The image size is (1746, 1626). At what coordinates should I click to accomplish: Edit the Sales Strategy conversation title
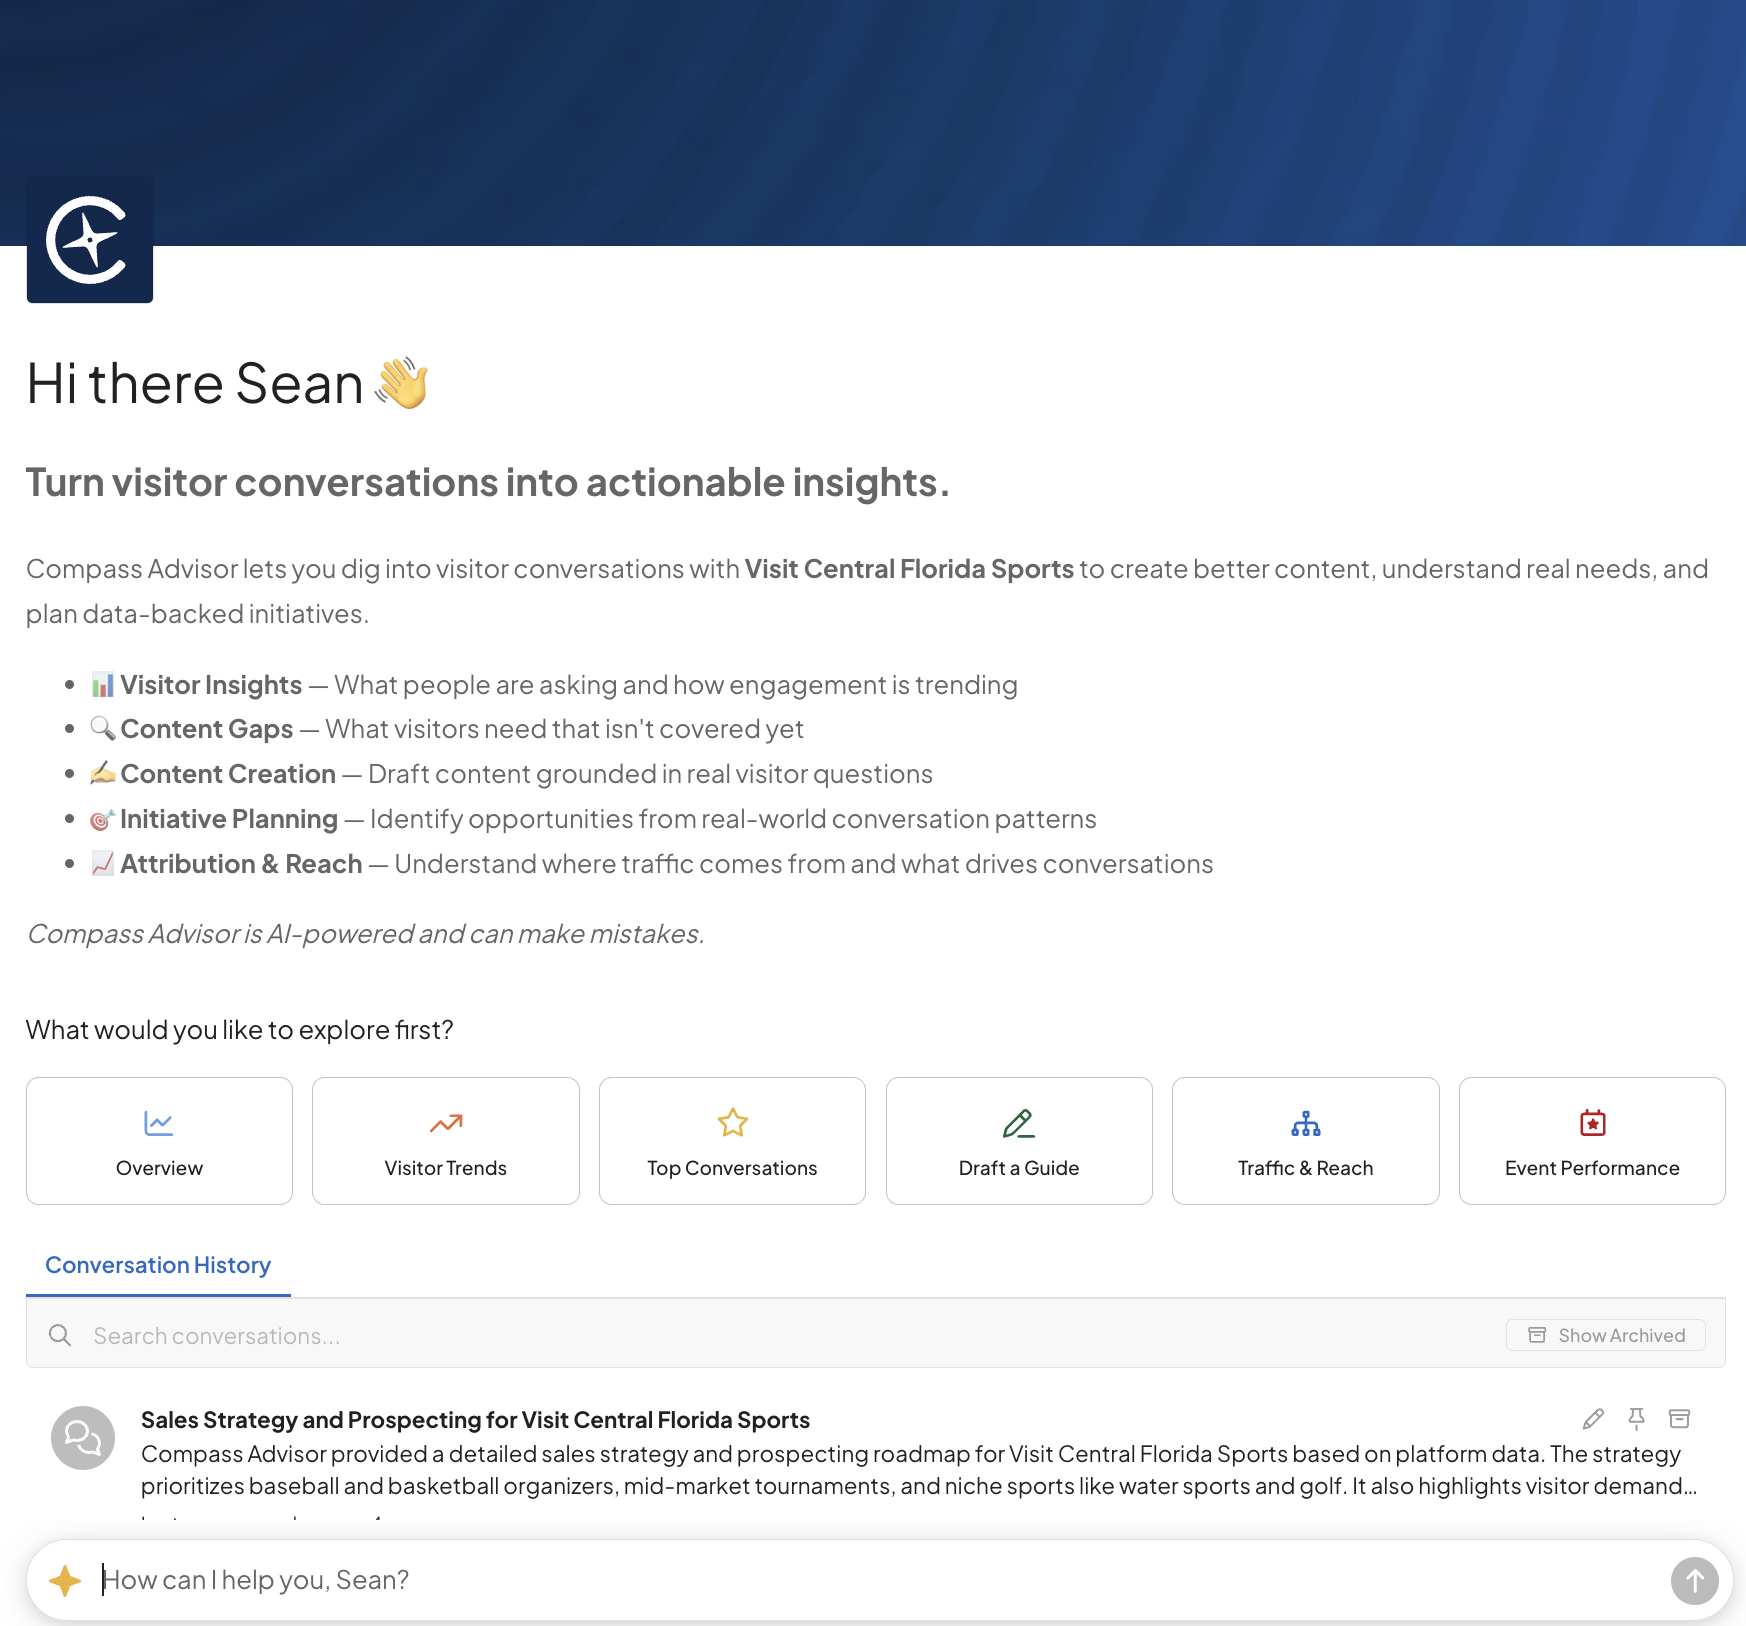point(1593,1419)
